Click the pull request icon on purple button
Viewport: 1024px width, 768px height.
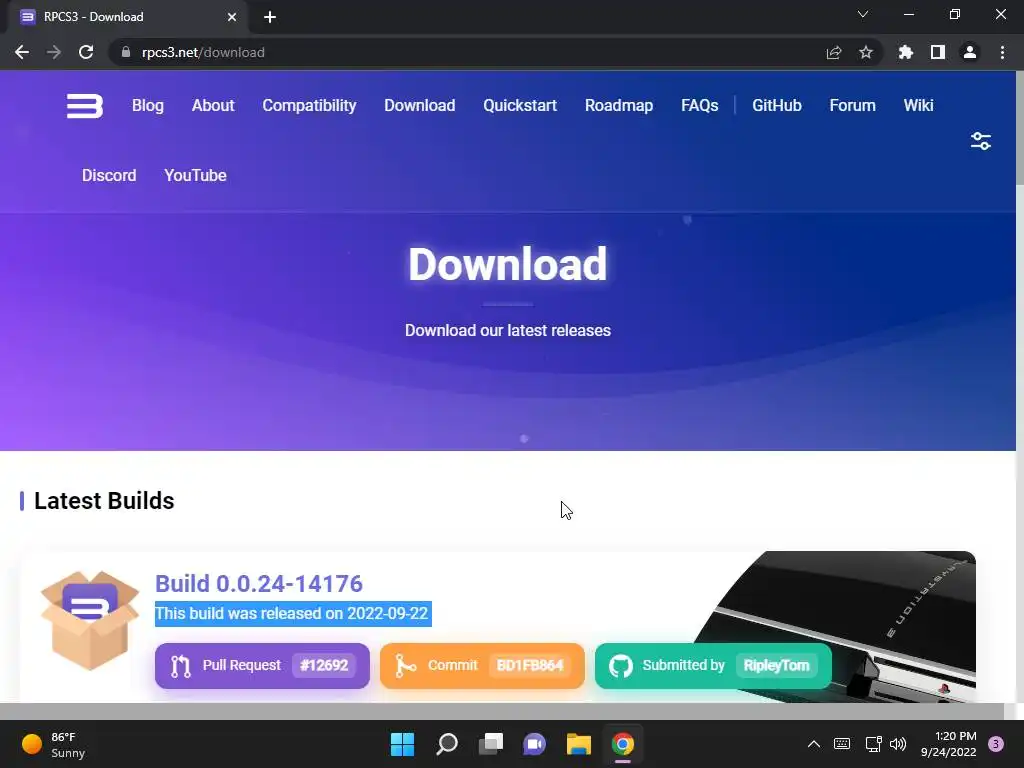coord(181,665)
